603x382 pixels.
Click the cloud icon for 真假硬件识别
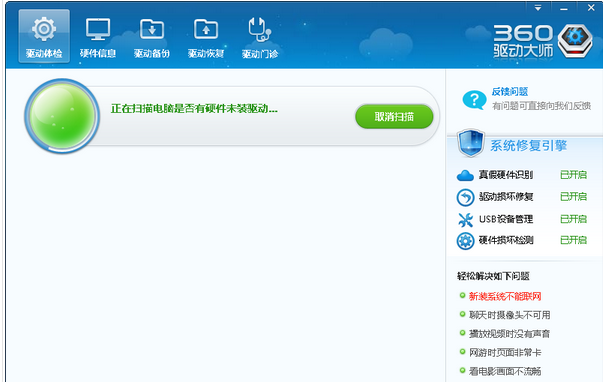click(465, 175)
